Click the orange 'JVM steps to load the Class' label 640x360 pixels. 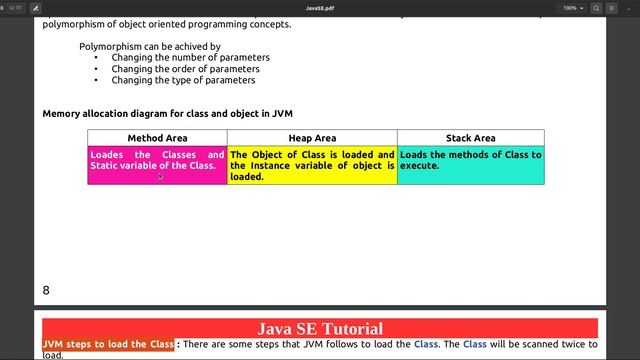point(108,344)
